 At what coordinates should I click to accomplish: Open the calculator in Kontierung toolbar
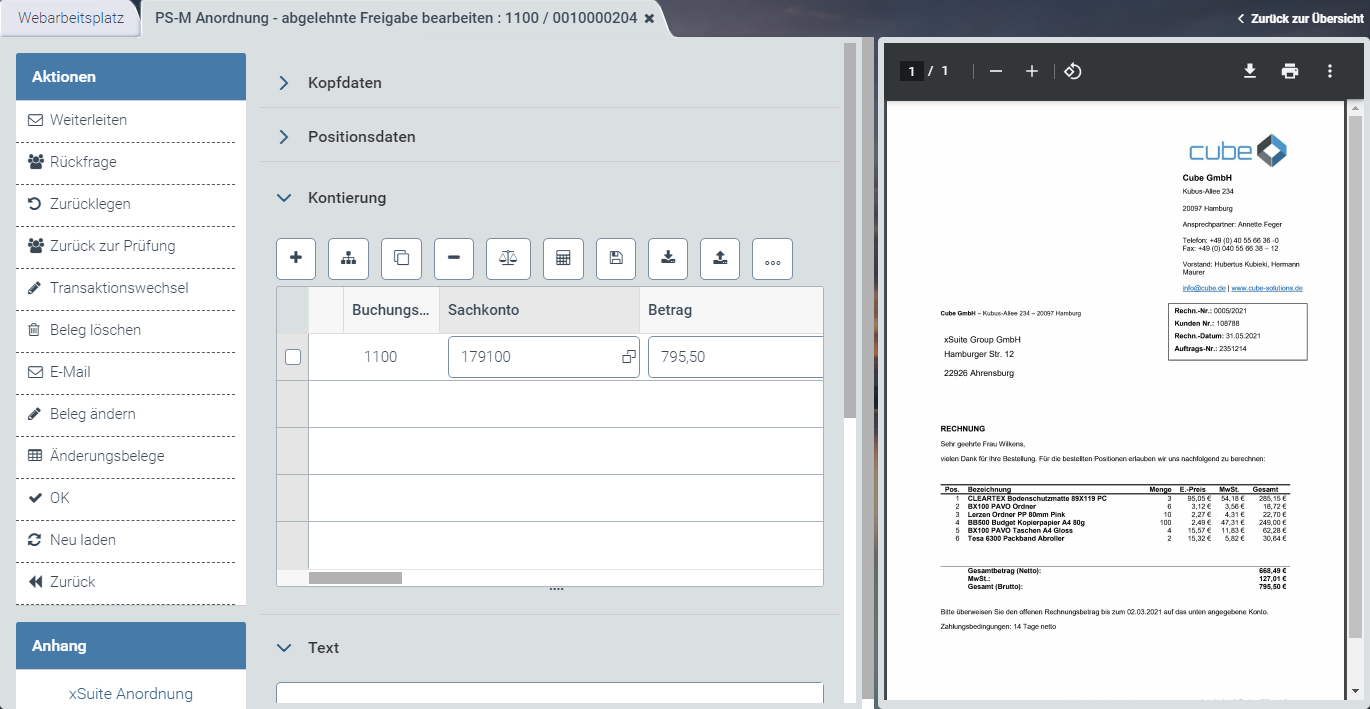[563, 258]
